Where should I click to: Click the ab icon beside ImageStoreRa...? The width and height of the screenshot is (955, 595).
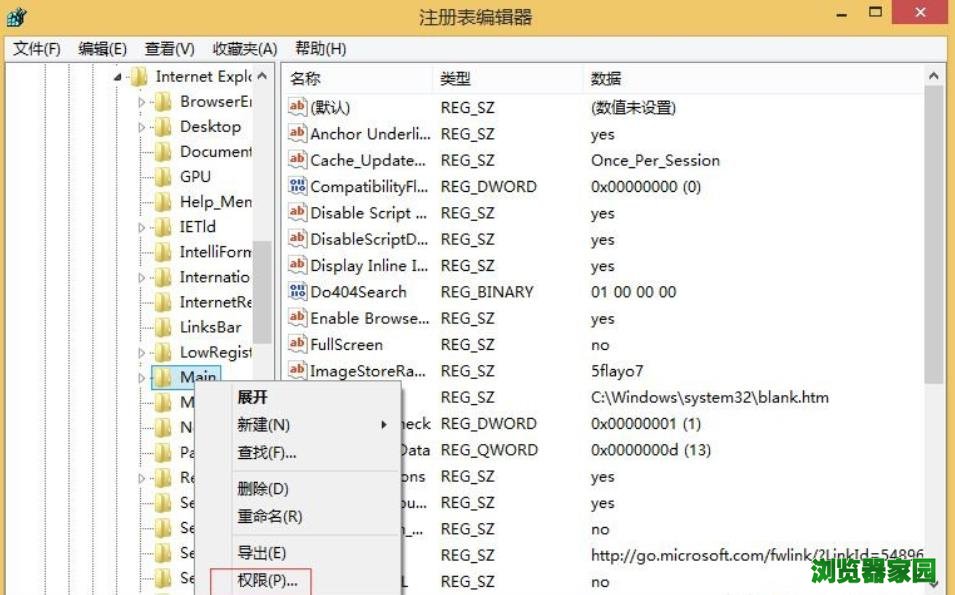(295, 371)
